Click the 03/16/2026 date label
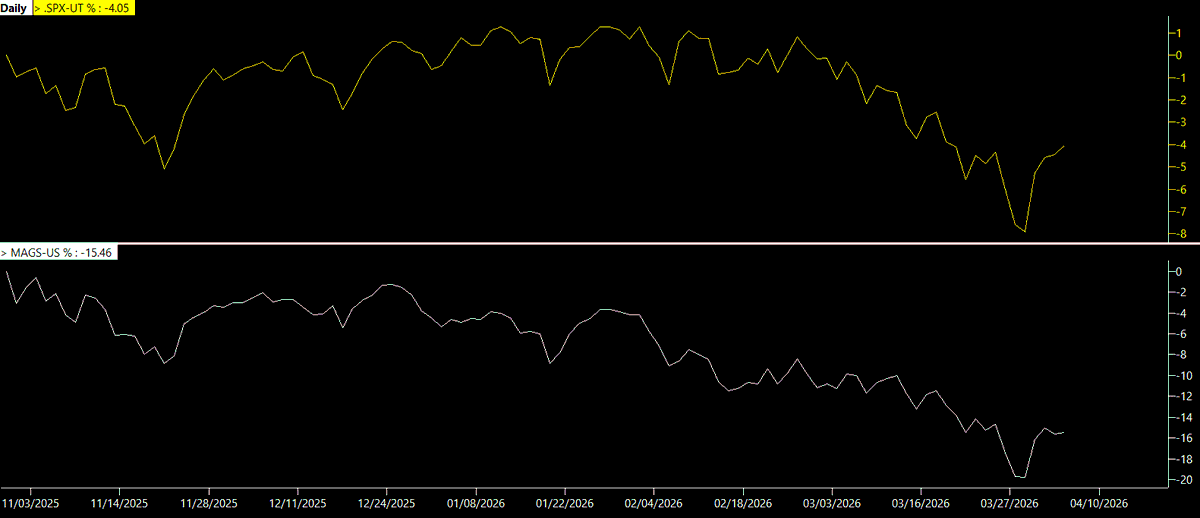The width and height of the screenshot is (1200, 518). [x=921, y=504]
